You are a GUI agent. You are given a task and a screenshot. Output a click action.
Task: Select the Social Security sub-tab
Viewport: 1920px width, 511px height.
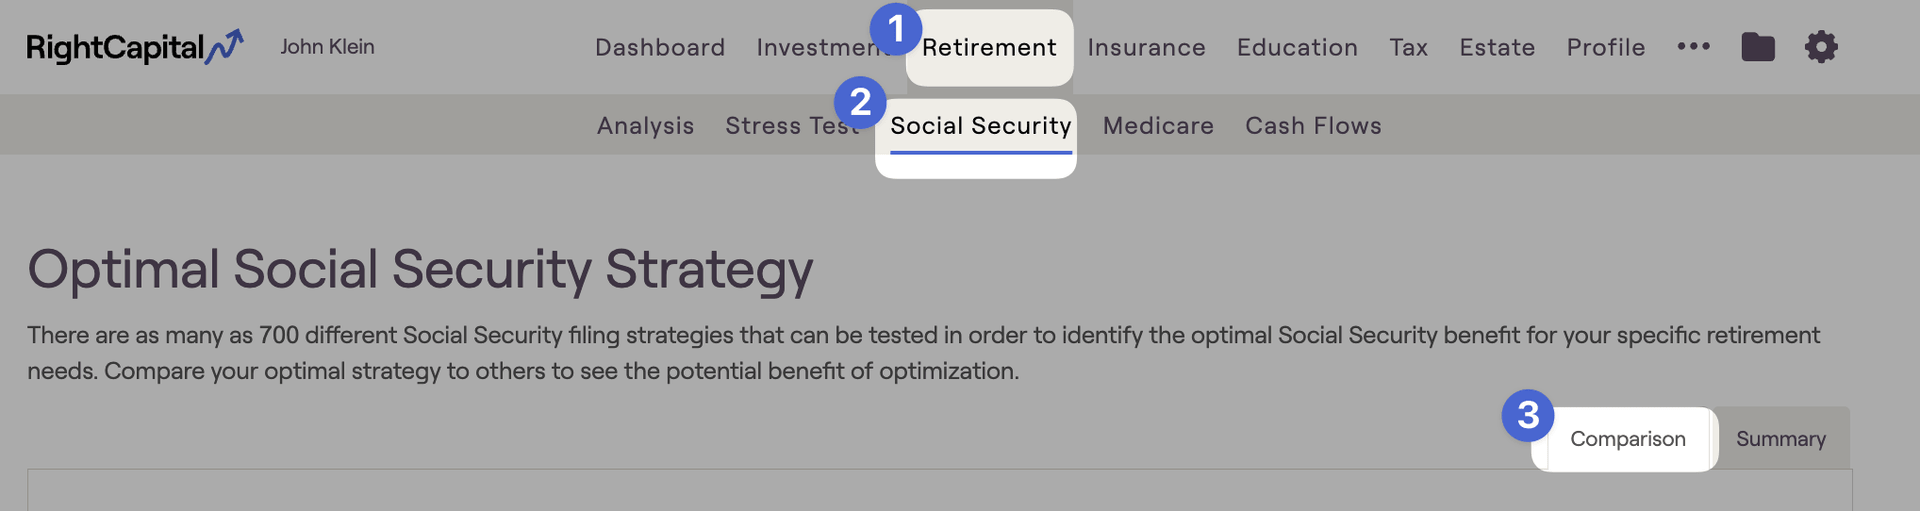coord(981,126)
